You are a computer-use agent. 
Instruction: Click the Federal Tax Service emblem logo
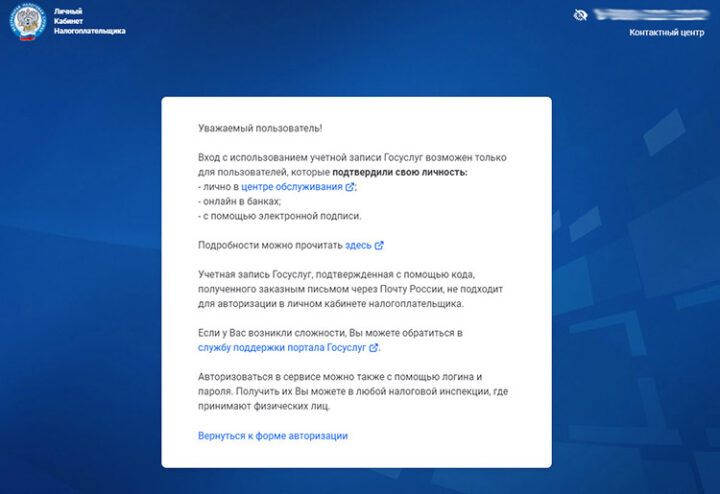point(26,22)
